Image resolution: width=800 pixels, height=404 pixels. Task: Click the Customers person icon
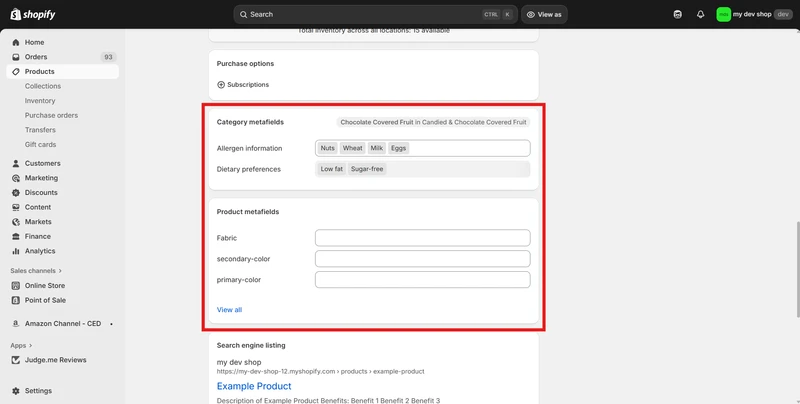[16, 164]
